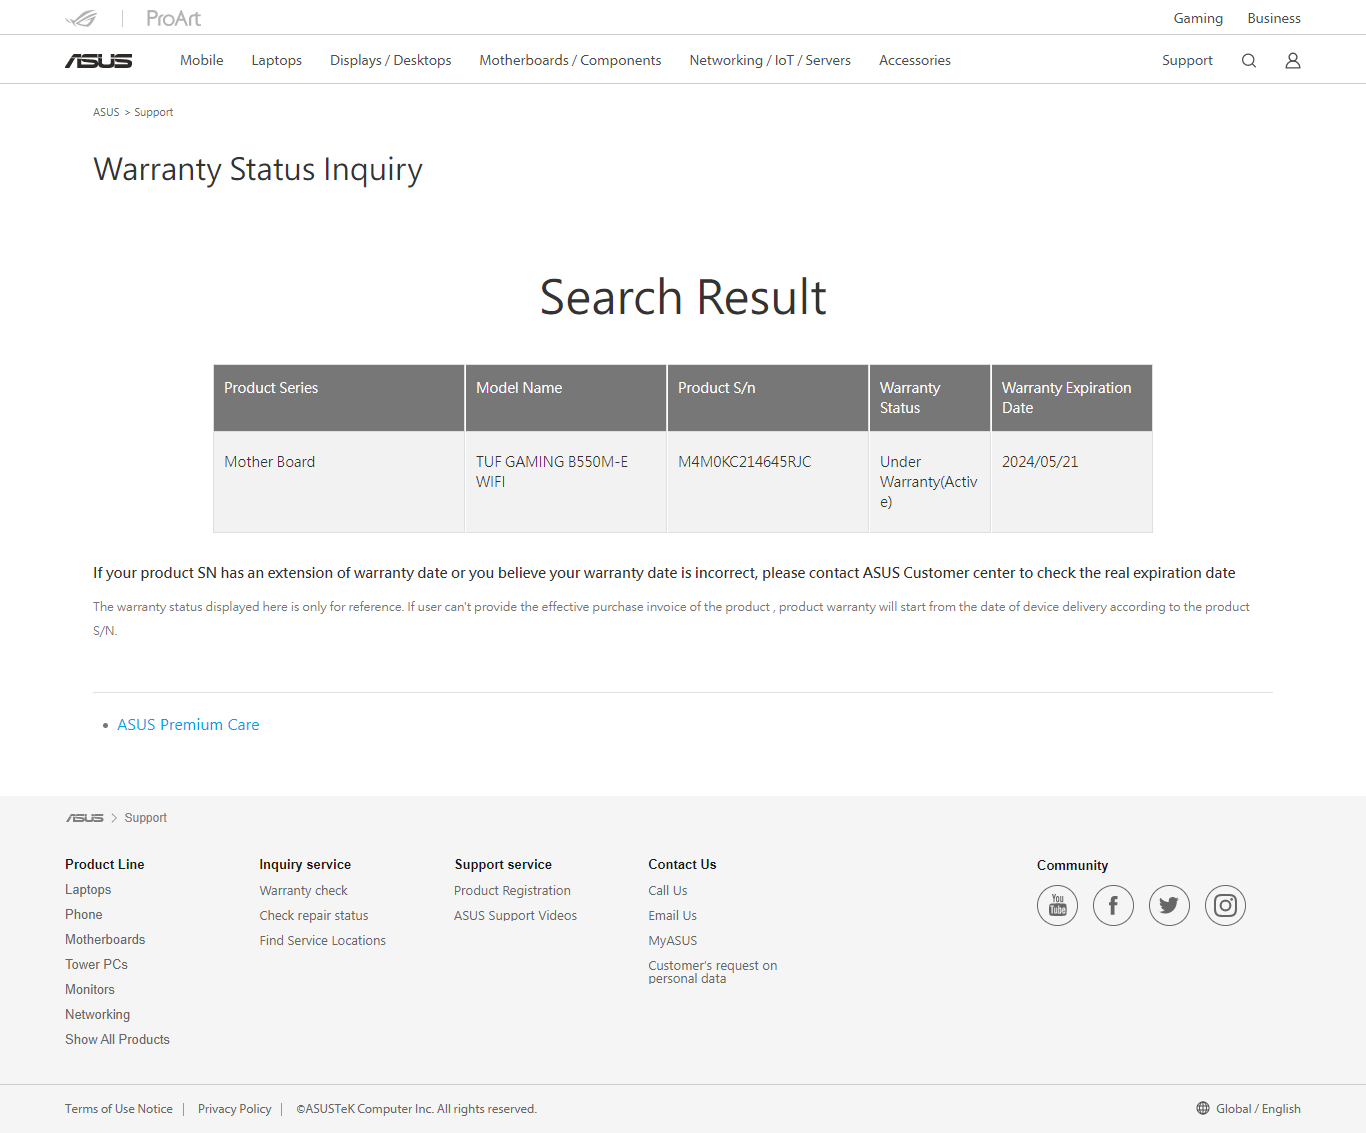
Task: Visit ASUS YouTube channel icon
Action: 1058,906
